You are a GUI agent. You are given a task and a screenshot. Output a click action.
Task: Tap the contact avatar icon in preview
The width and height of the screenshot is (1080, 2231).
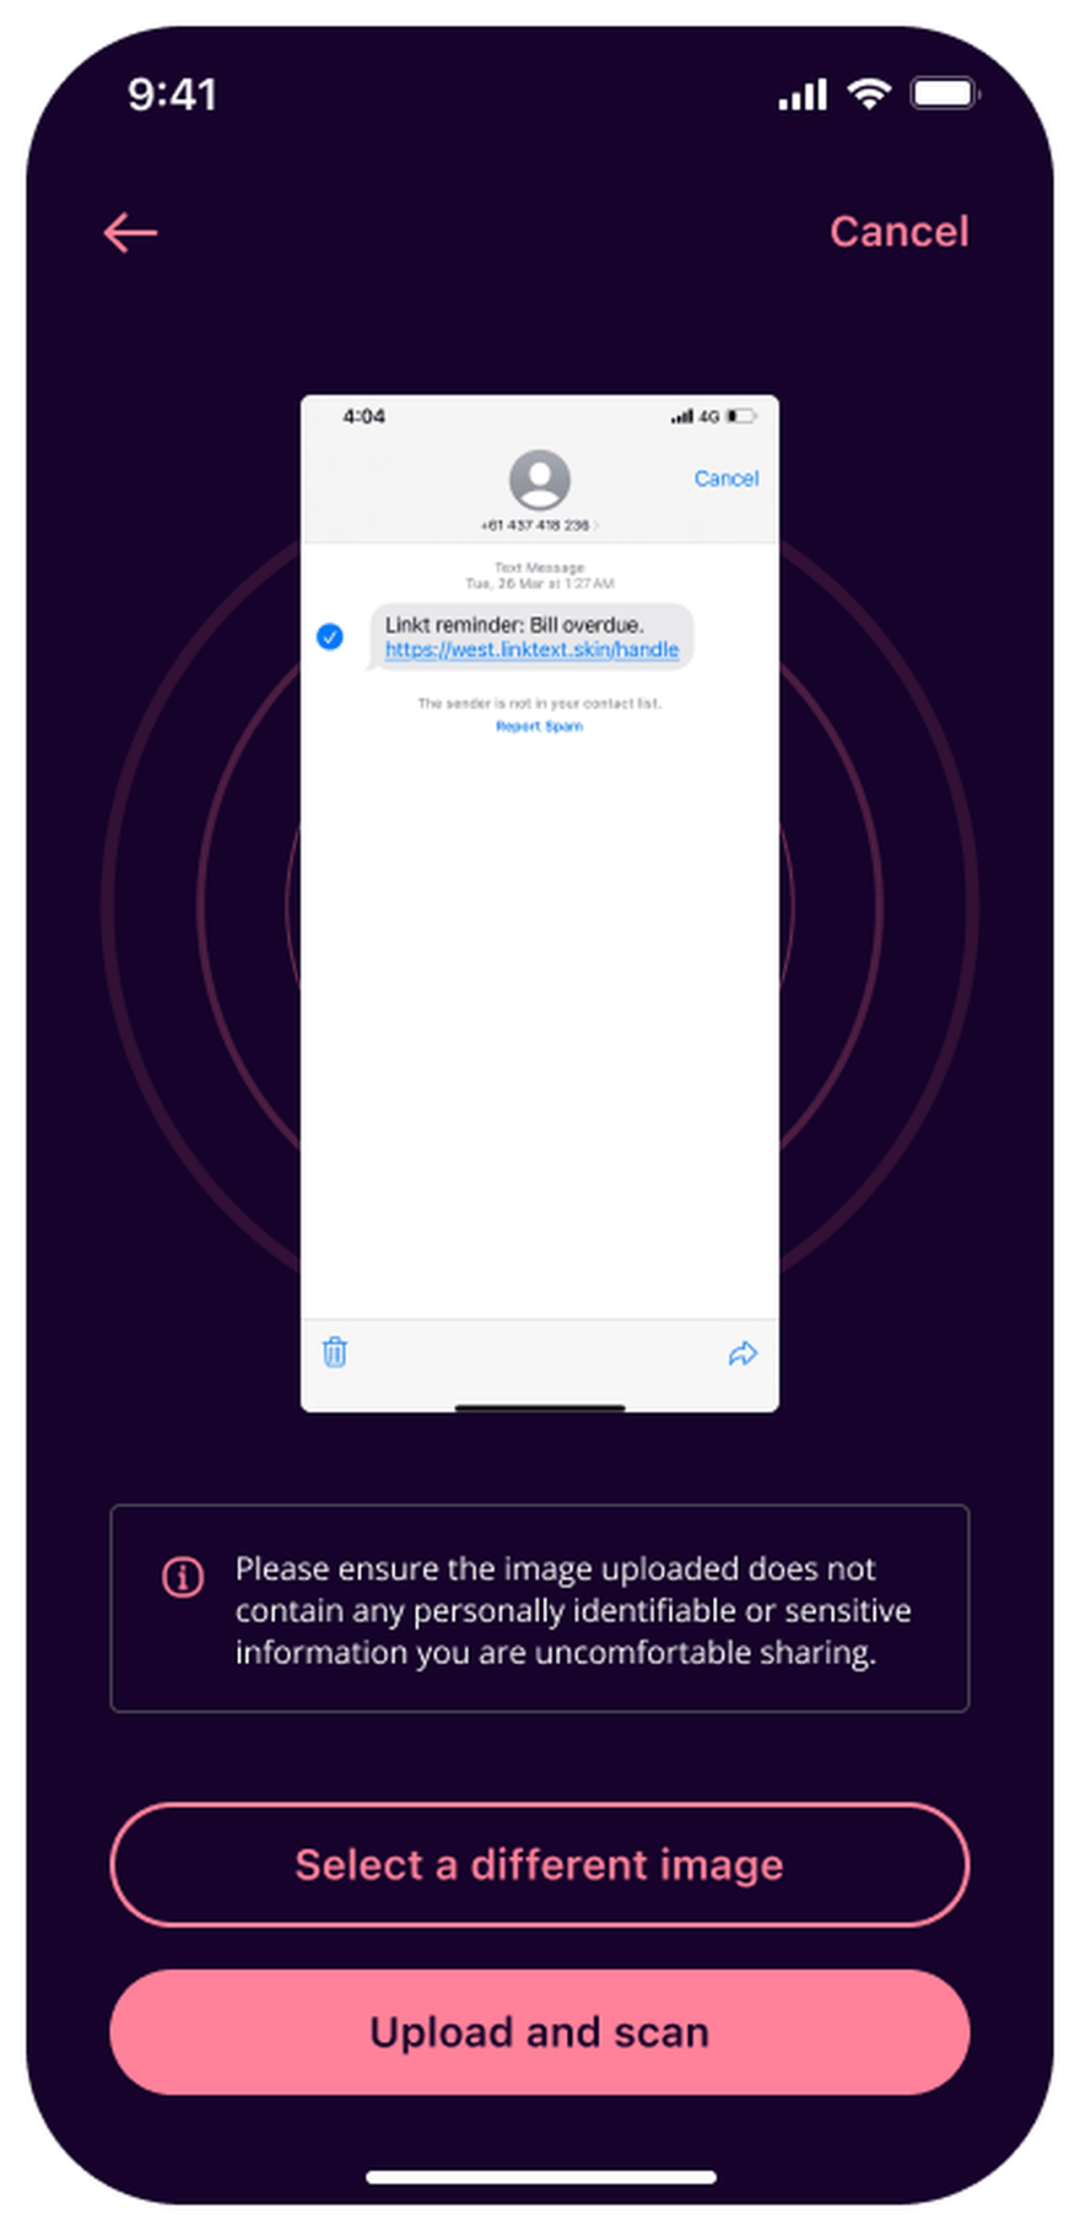(x=540, y=480)
